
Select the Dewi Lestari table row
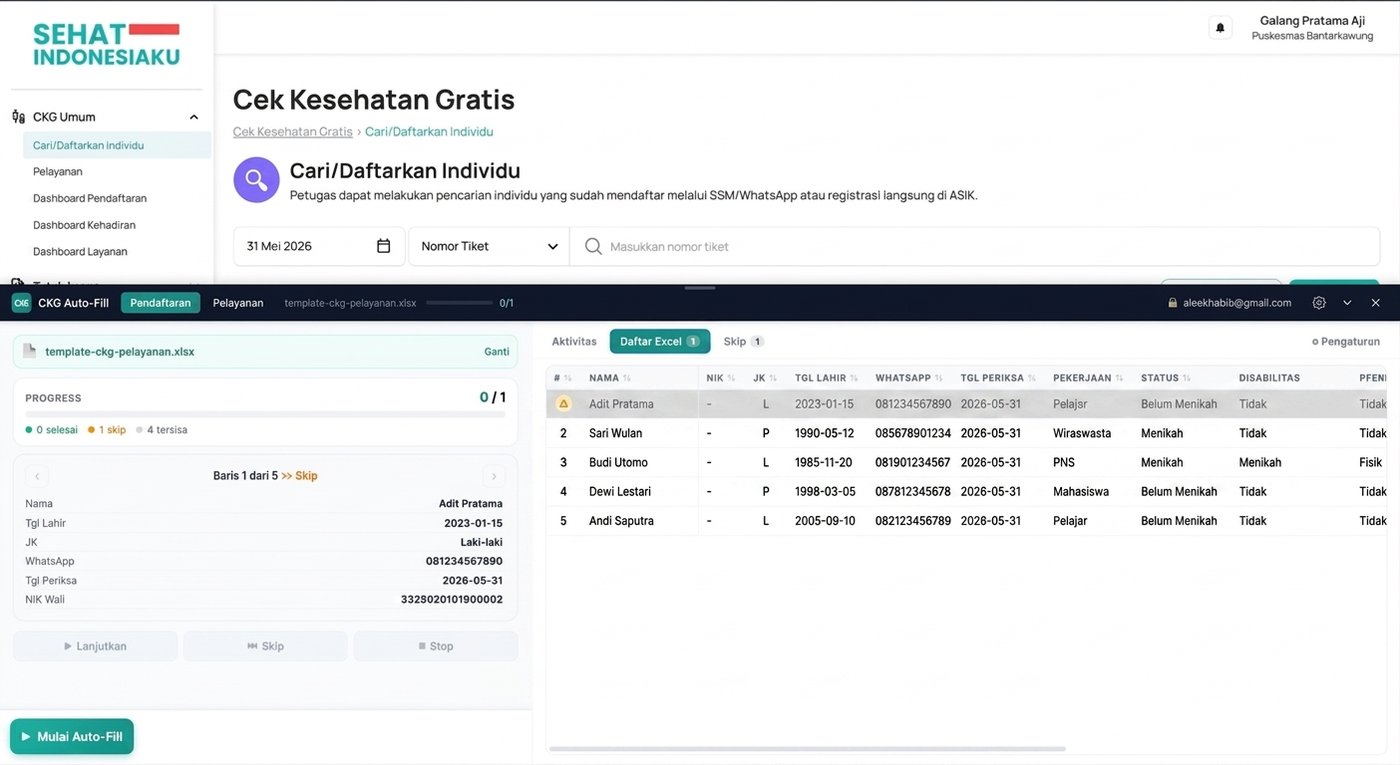966,491
